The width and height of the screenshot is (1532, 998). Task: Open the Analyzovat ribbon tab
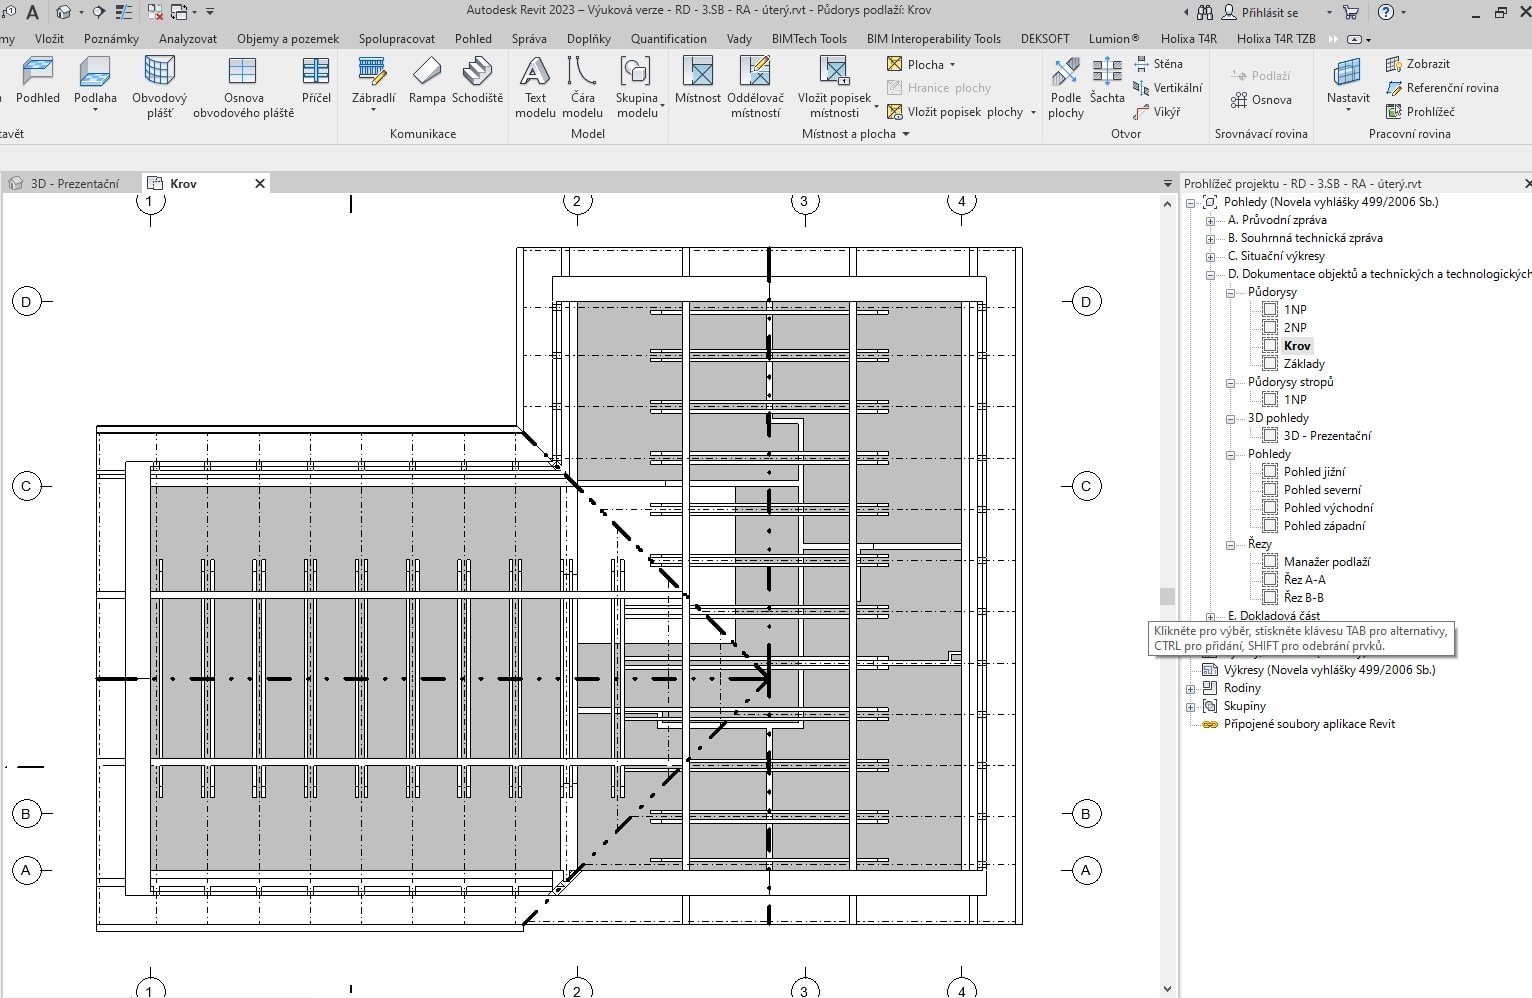[x=188, y=39]
